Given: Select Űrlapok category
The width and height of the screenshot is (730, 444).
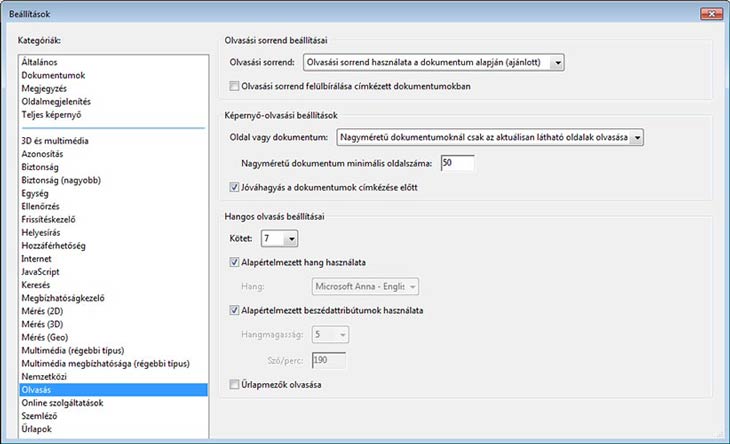Looking at the screenshot, I should click(x=114, y=429).
